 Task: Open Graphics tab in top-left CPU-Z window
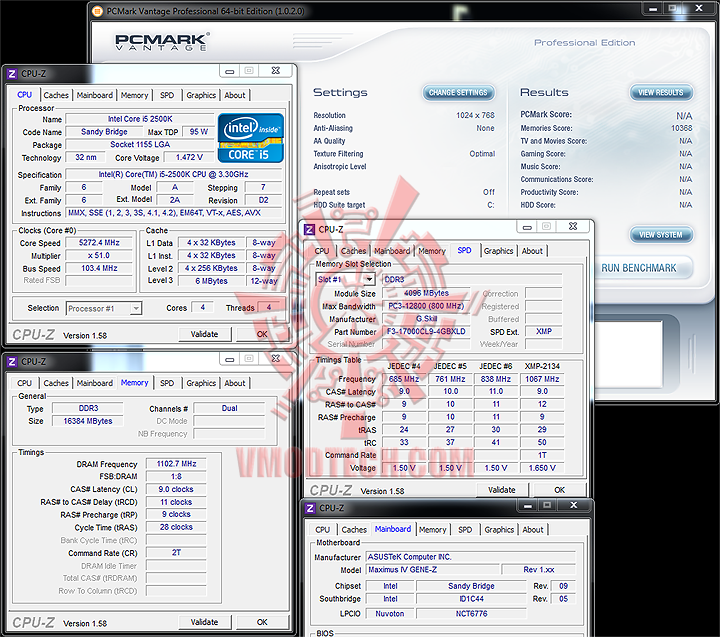click(201, 95)
